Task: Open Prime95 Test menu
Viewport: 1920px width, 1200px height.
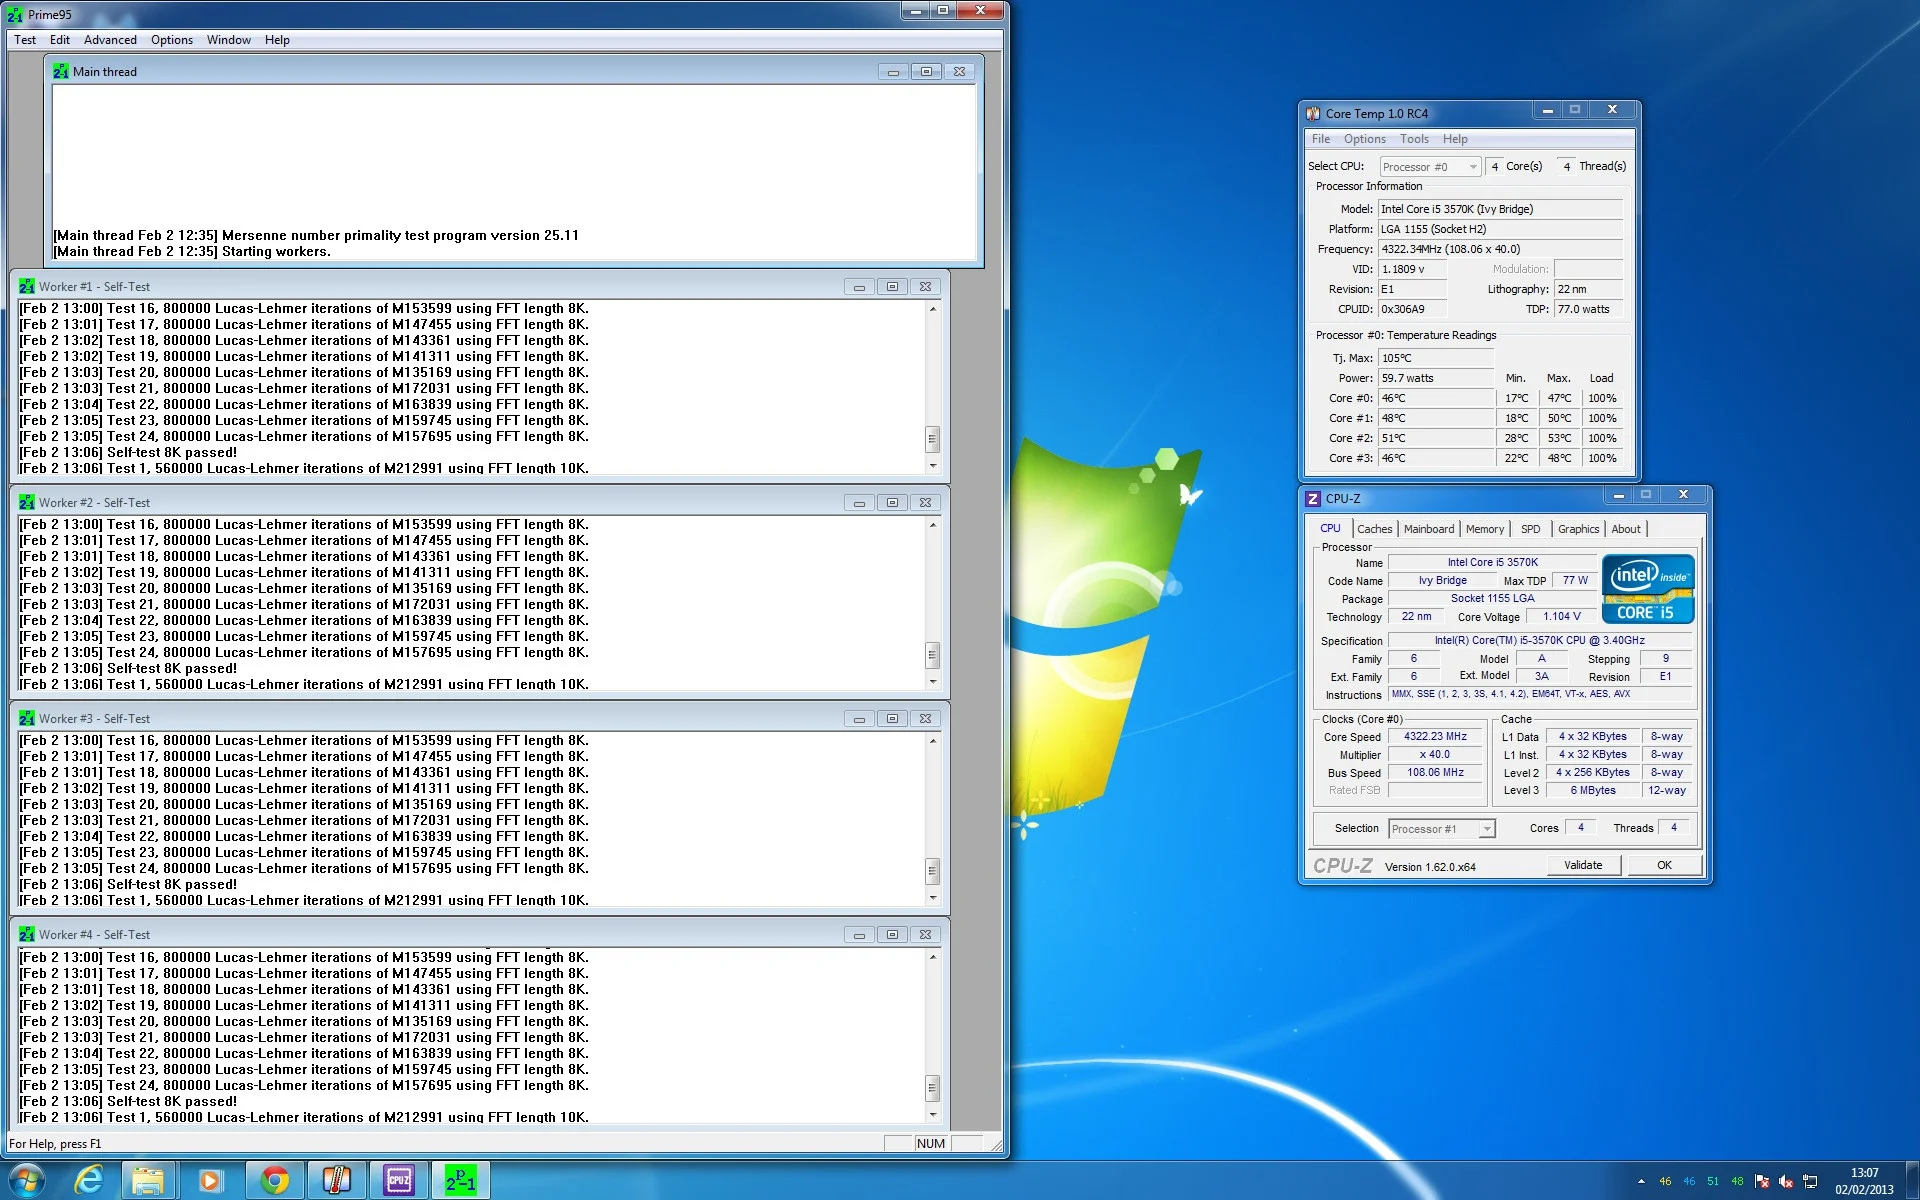Action: [x=25, y=40]
